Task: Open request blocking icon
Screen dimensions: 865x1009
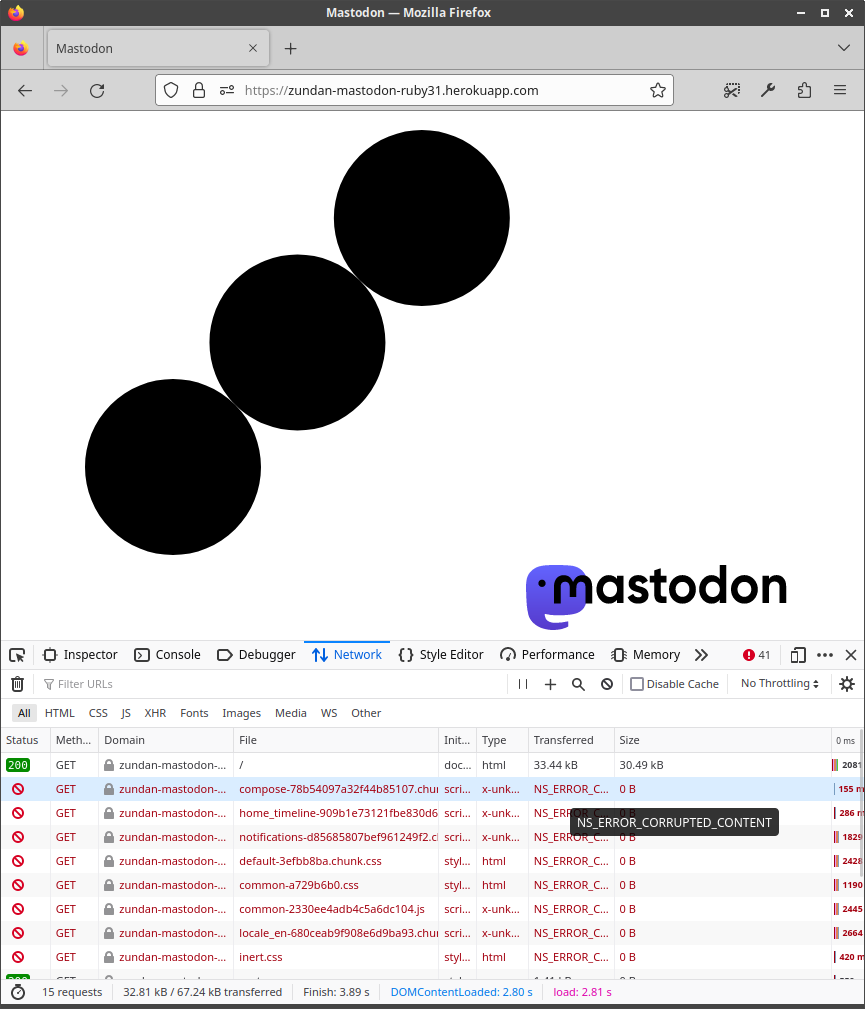Action: pos(607,684)
